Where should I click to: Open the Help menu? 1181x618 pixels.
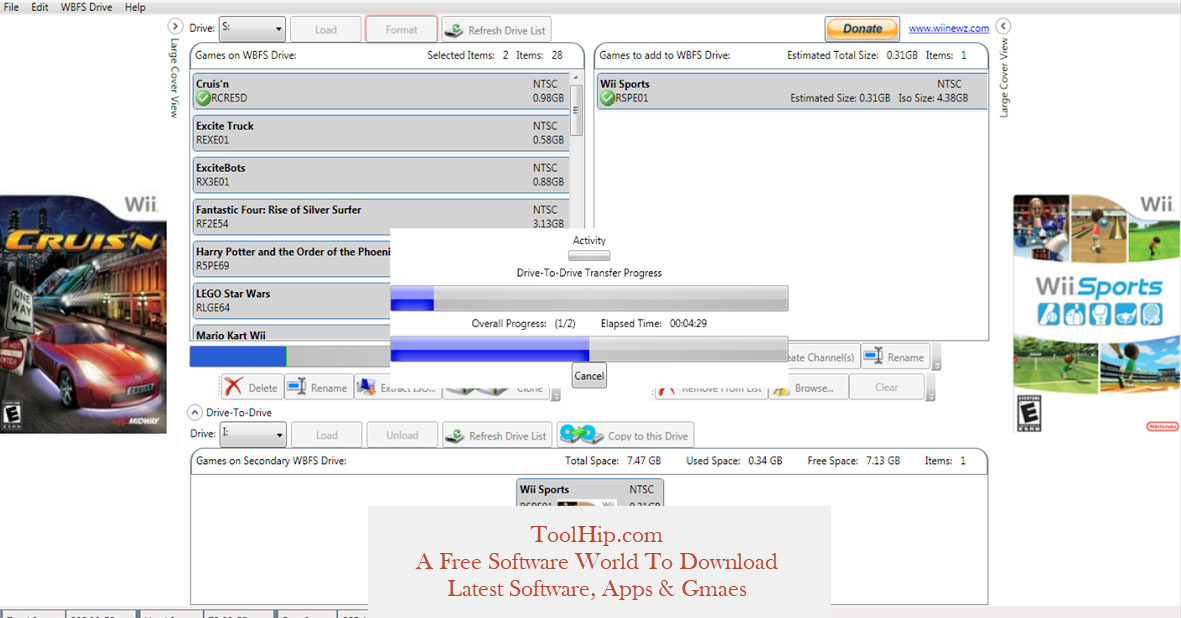tap(135, 7)
